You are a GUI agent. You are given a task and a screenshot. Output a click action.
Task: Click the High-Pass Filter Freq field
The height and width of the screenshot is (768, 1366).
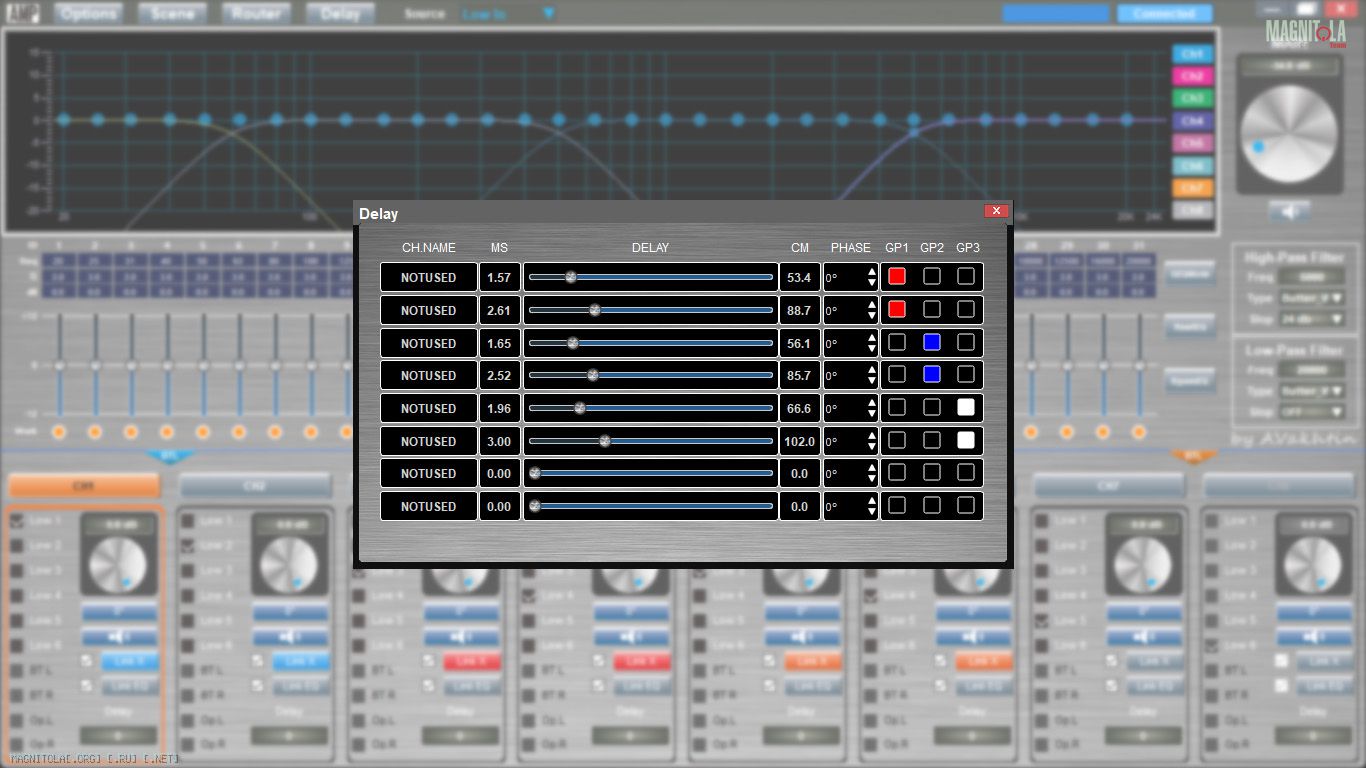click(x=1311, y=277)
